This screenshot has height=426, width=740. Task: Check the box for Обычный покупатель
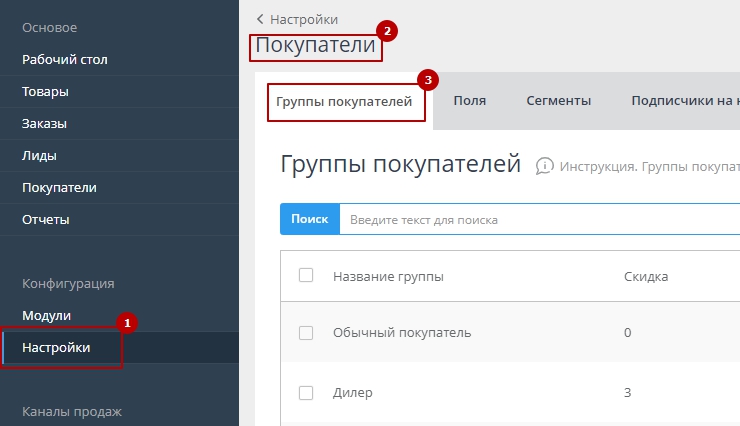pos(306,333)
